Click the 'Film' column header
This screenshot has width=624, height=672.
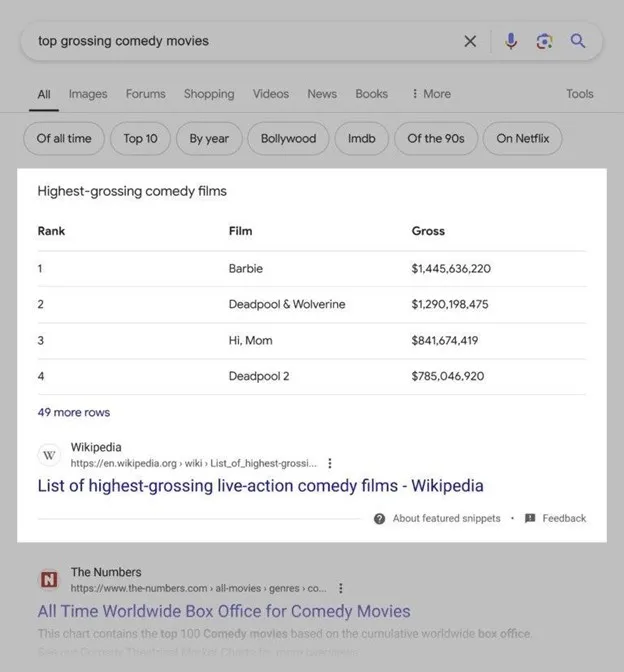pyautogui.click(x=240, y=231)
